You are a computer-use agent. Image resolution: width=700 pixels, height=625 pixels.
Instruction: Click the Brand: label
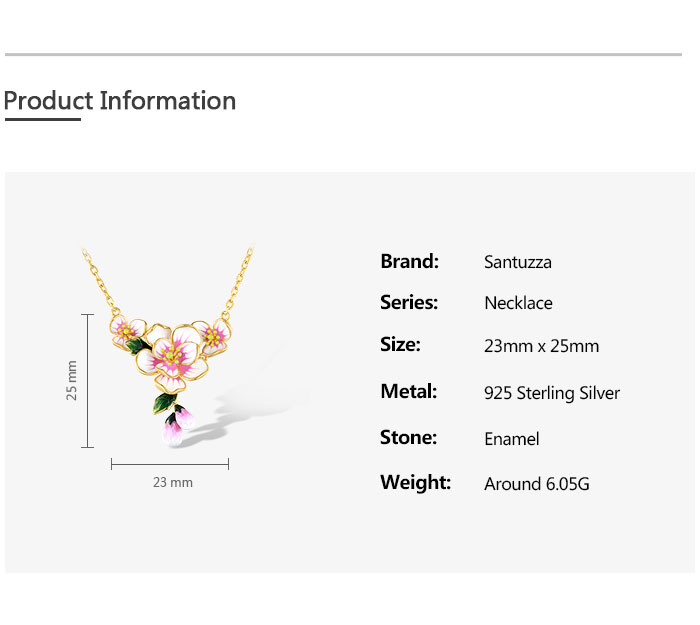pos(409,262)
